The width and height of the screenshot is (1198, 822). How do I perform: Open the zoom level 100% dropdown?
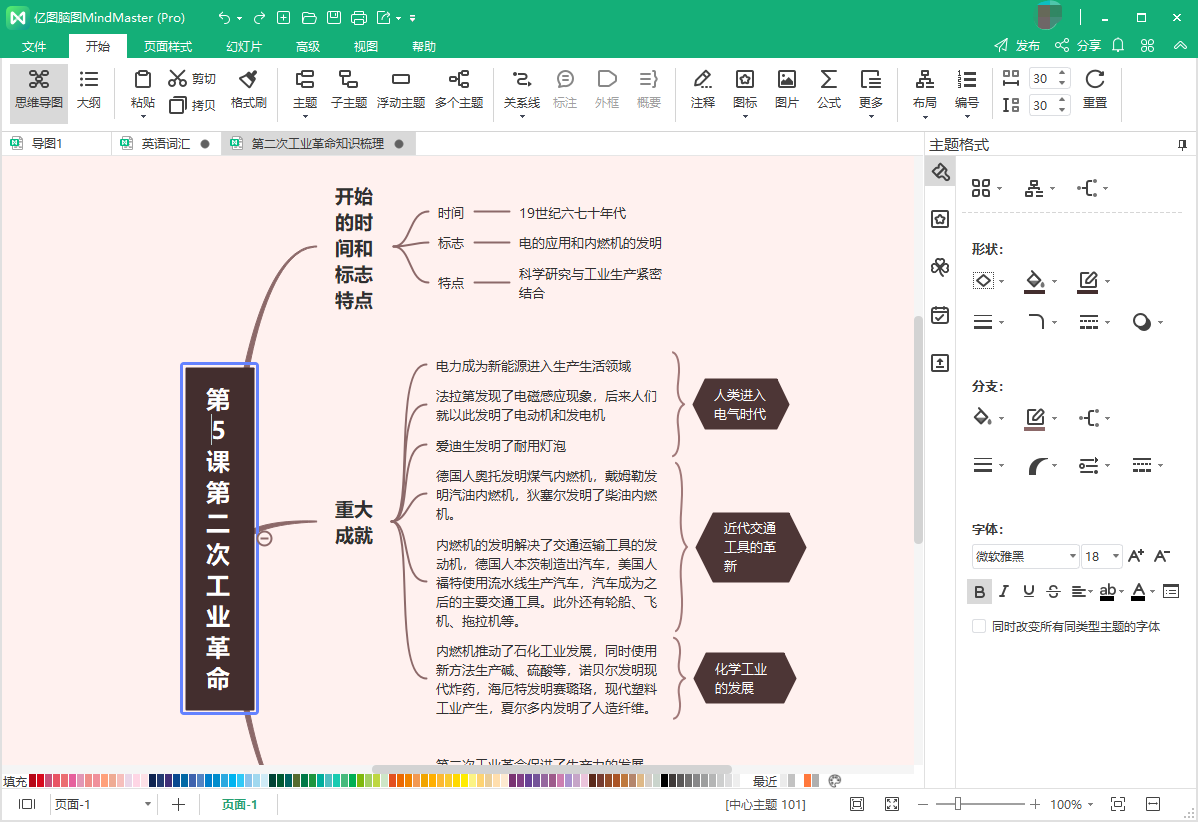point(1090,804)
